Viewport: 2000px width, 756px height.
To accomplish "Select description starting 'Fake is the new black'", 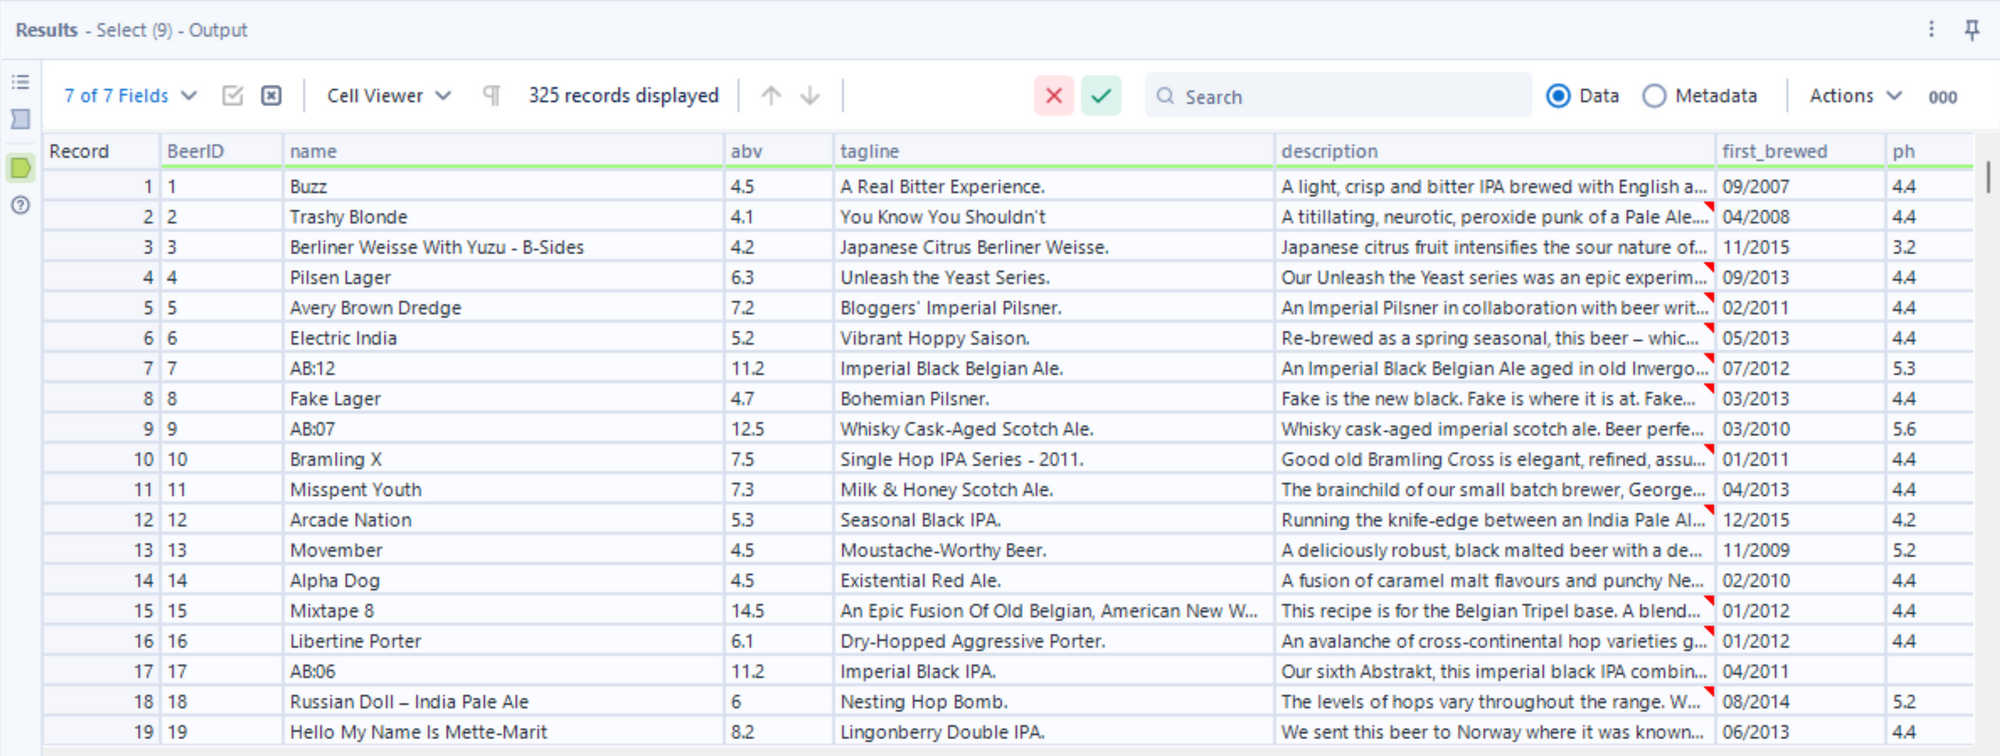I will [1495, 399].
